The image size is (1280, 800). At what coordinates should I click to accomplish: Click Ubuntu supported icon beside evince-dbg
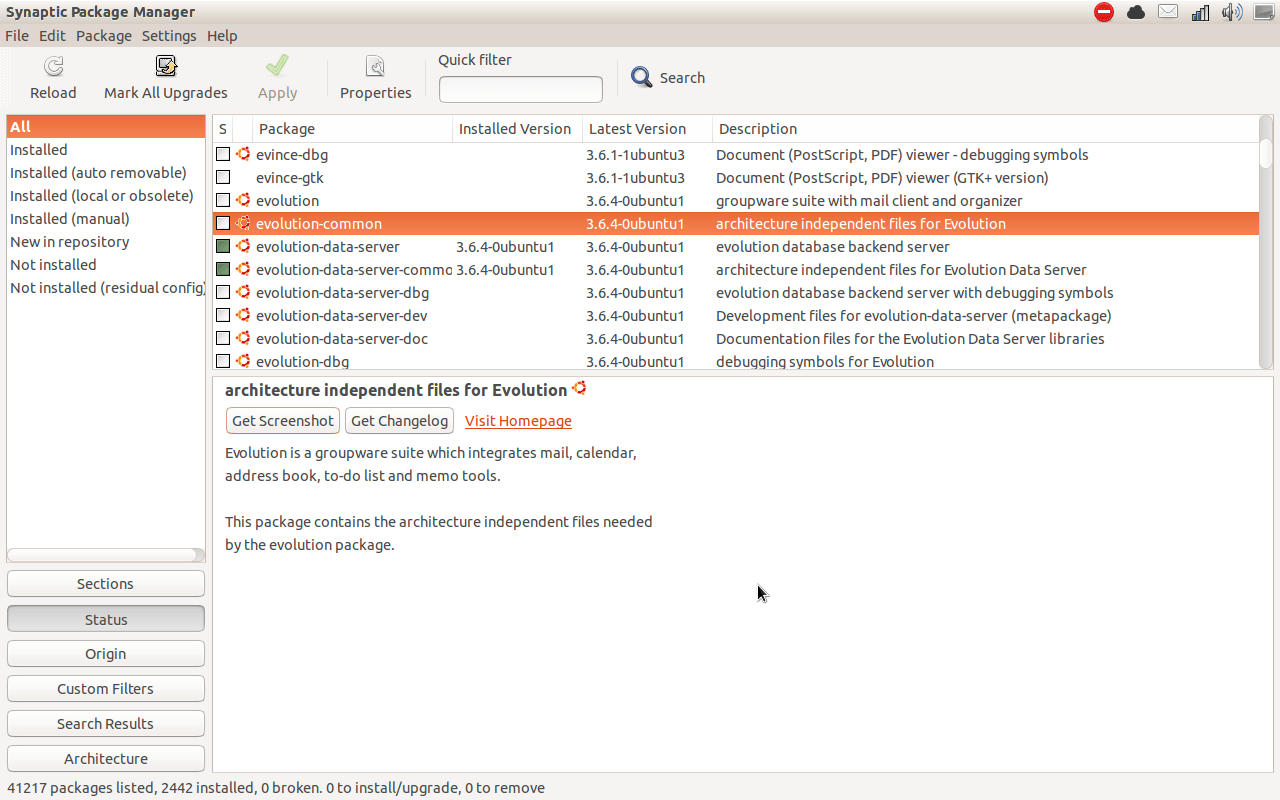pos(243,154)
